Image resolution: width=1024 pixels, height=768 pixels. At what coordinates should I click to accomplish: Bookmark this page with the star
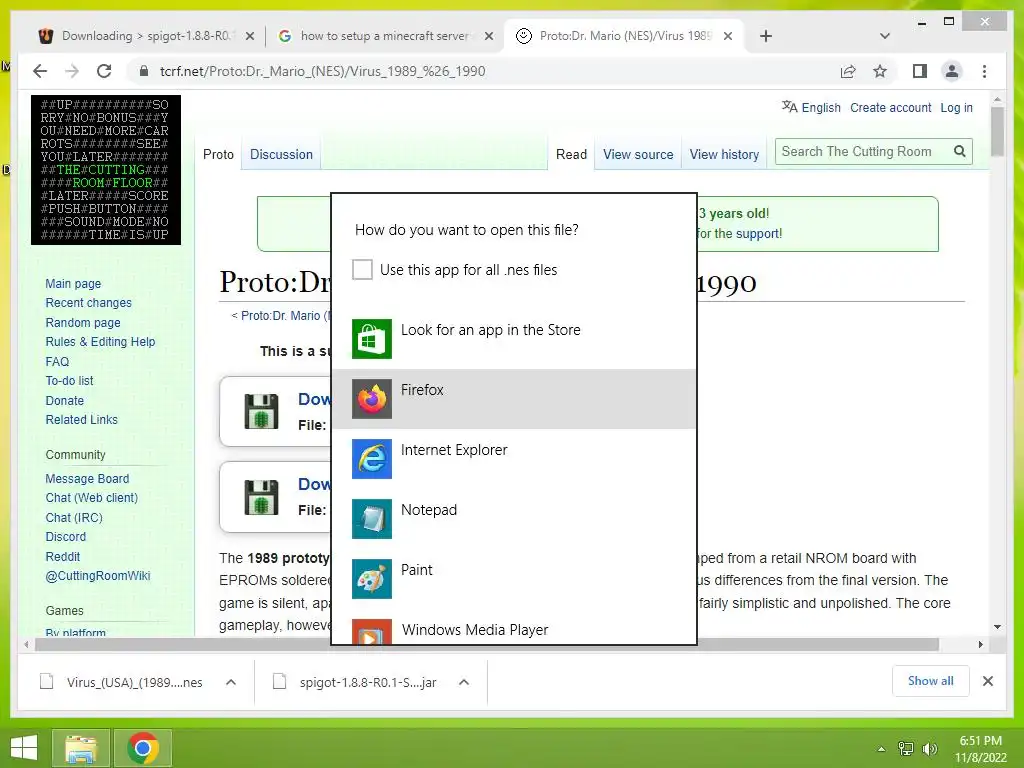pos(880,71)
